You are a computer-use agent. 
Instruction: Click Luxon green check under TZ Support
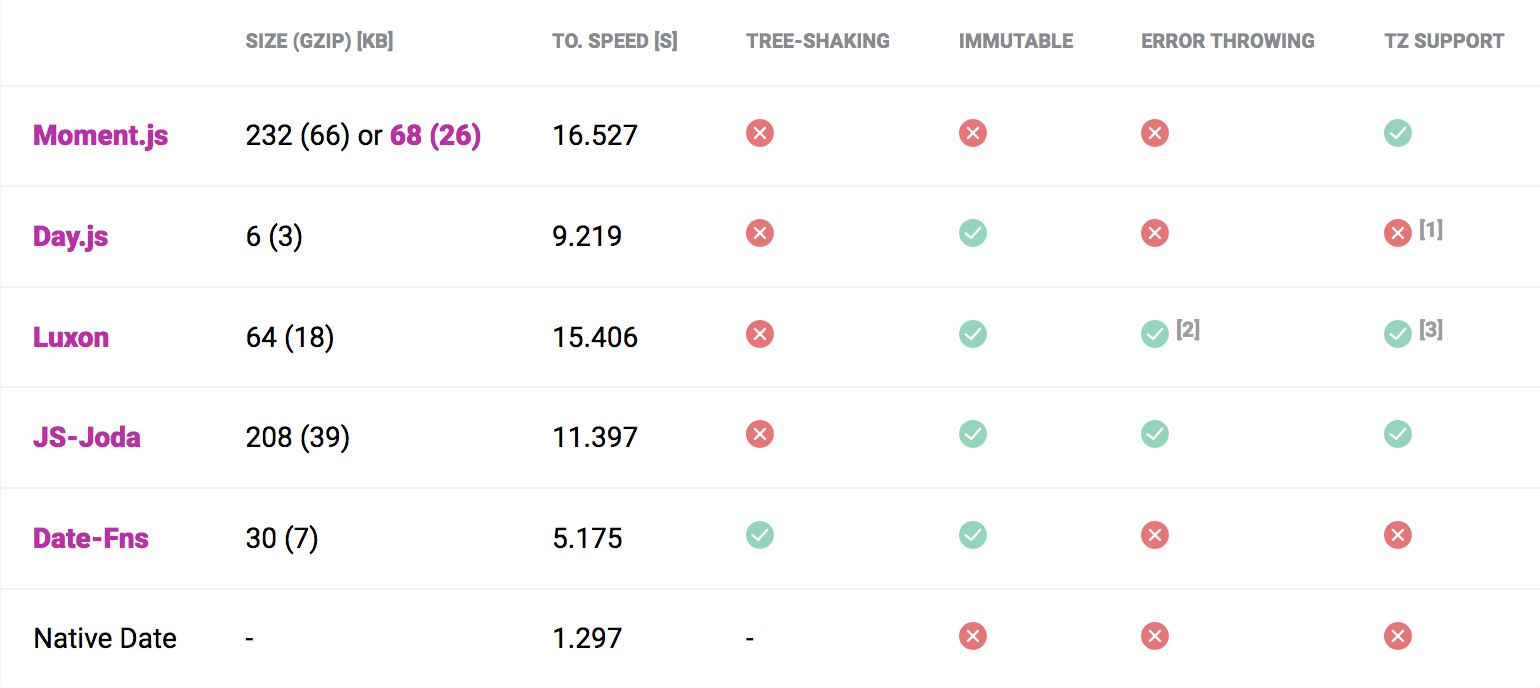[1398, 334]
